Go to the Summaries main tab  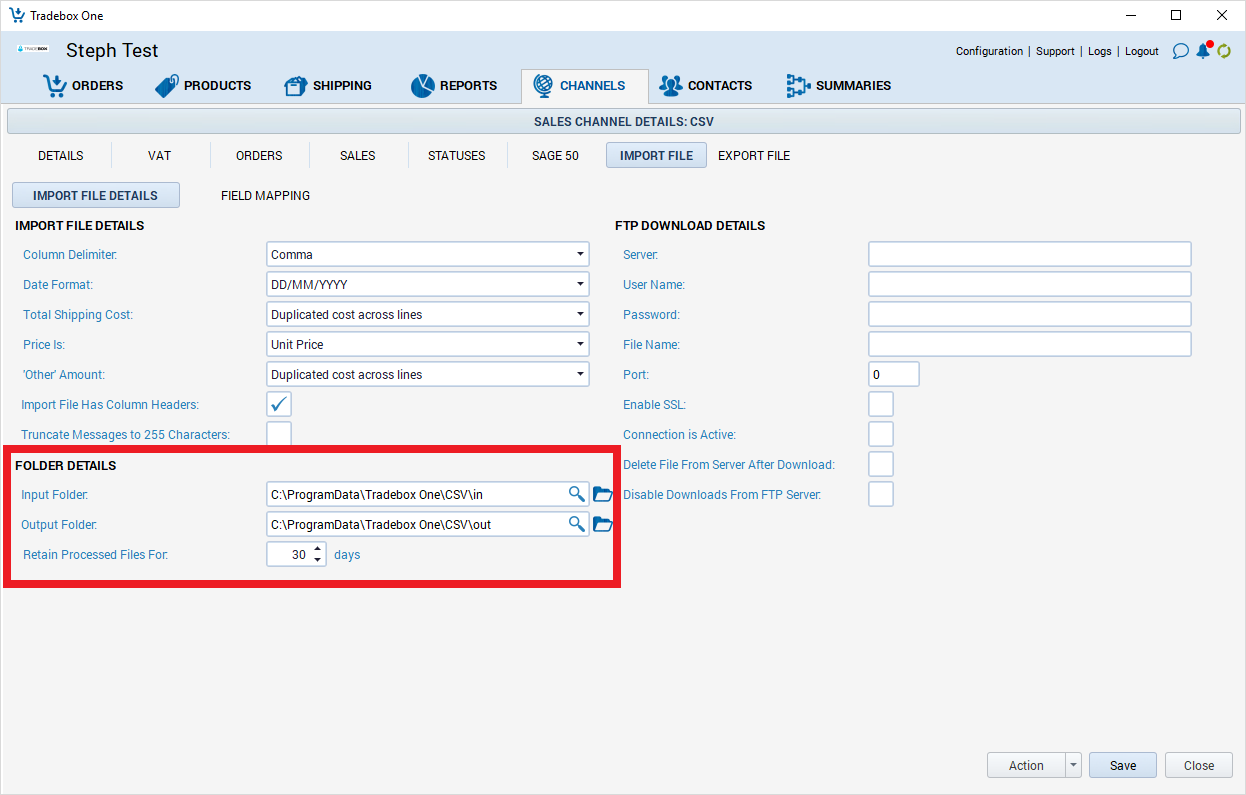838,86
